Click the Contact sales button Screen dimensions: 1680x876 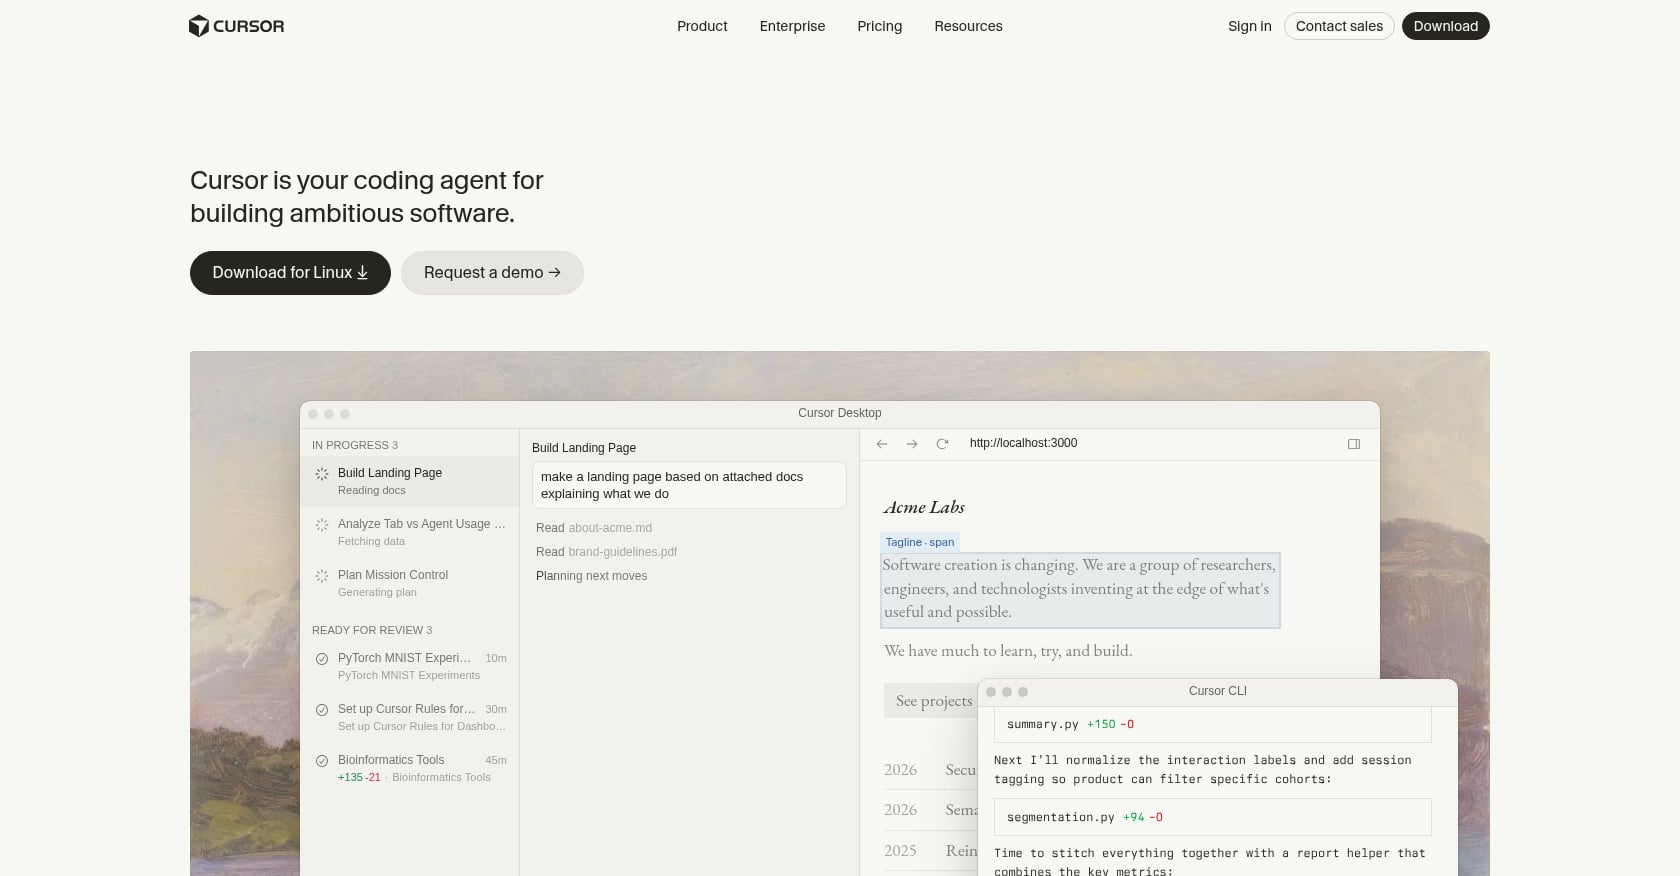coord(1339,26)
